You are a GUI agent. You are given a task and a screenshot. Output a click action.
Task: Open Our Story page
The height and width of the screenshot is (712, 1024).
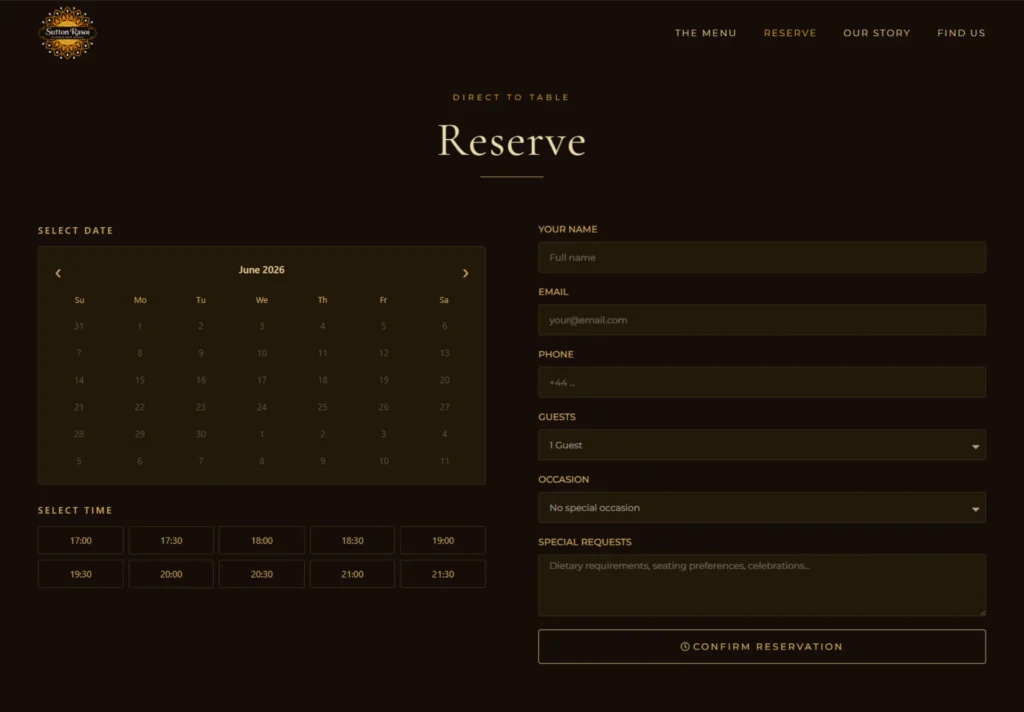click(876, 33)
